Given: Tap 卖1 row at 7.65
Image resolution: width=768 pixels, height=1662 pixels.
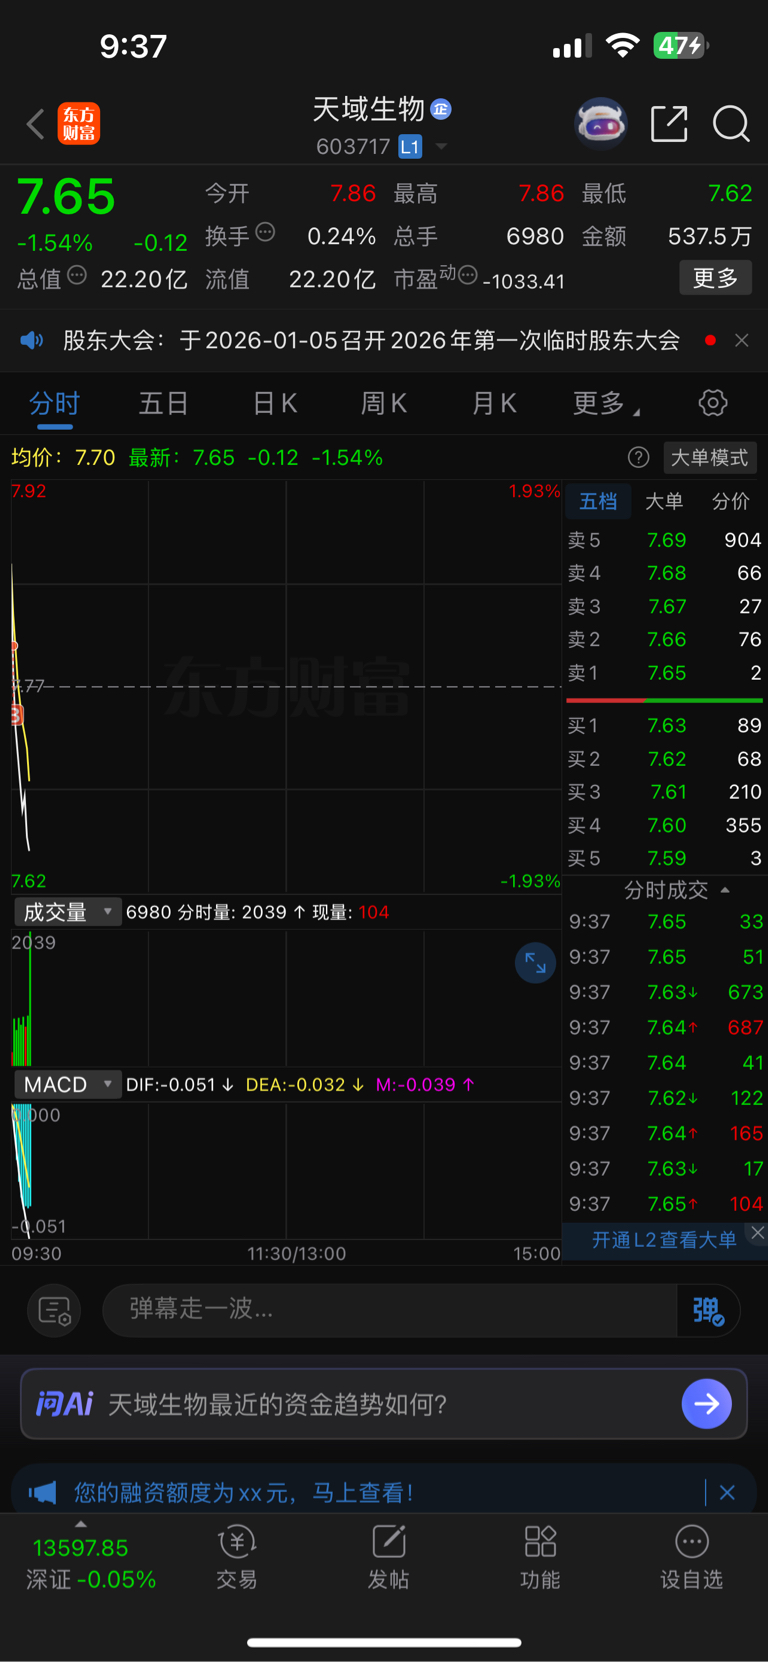Looking at the screenshot, I should (665, 673).
